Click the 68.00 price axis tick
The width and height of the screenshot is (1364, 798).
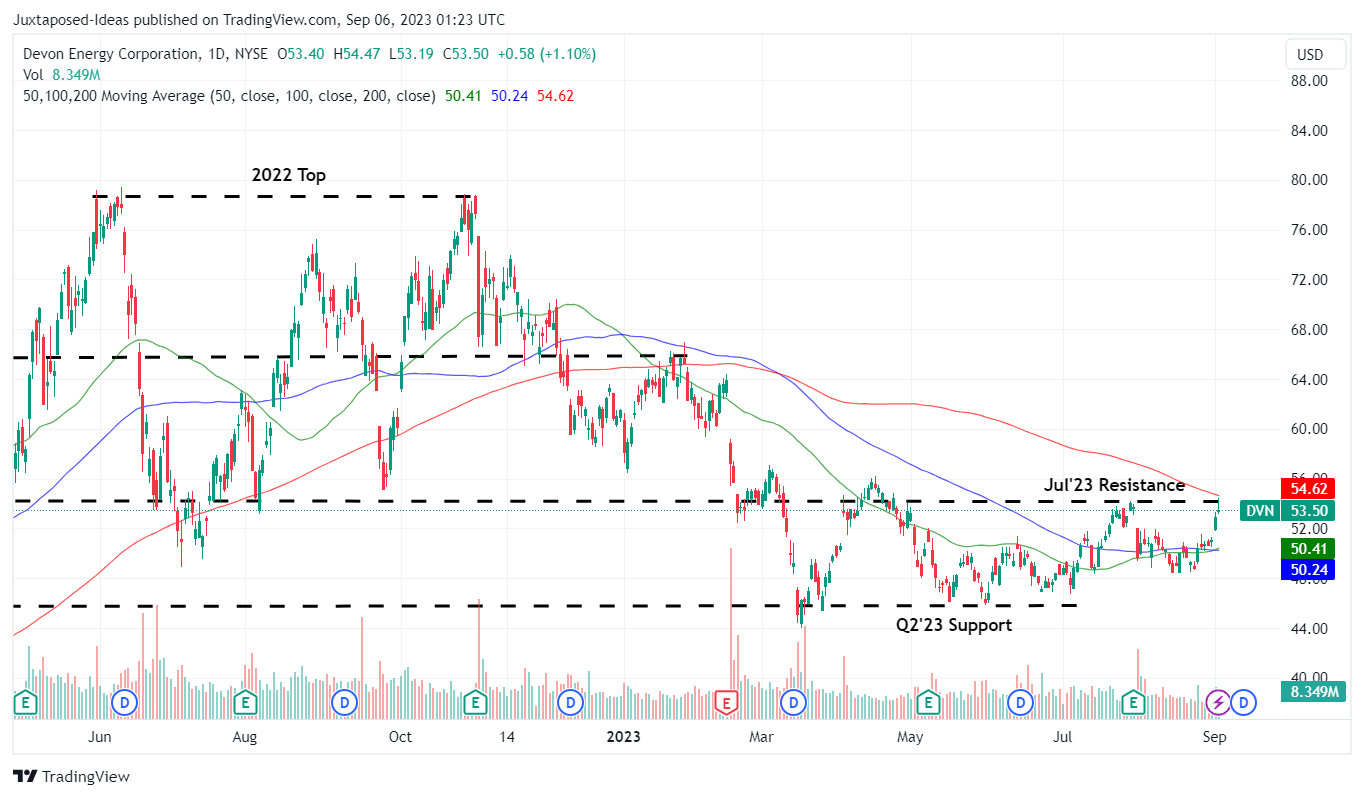1309,329
